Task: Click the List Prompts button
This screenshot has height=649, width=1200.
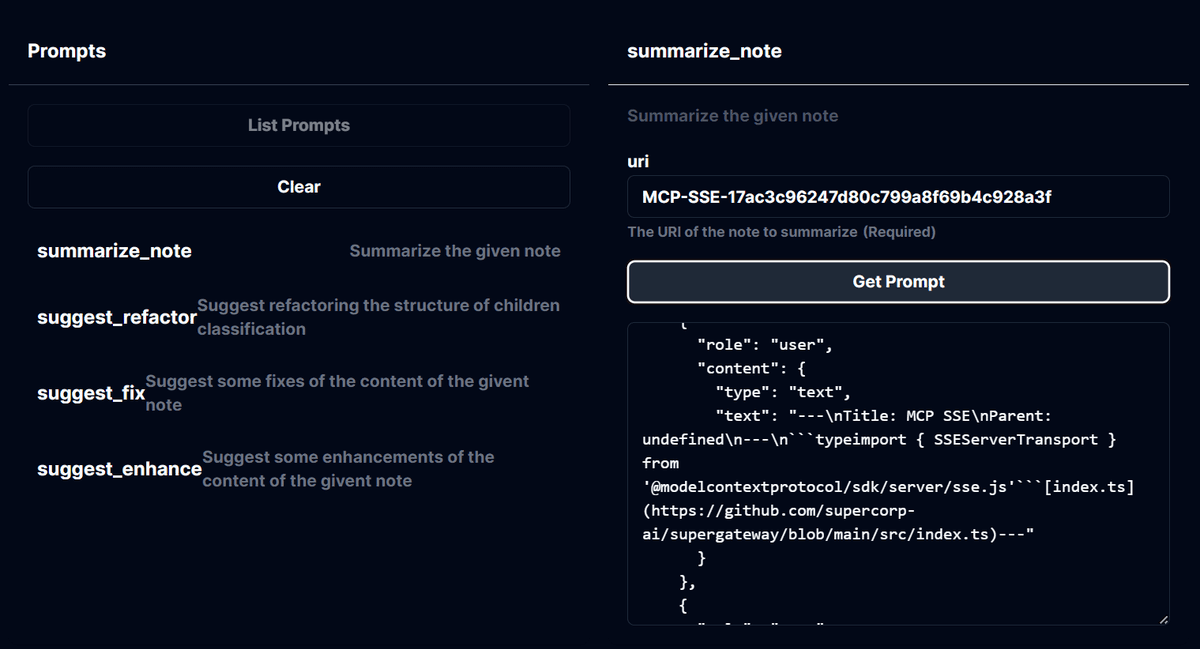Action: point(298,125)
